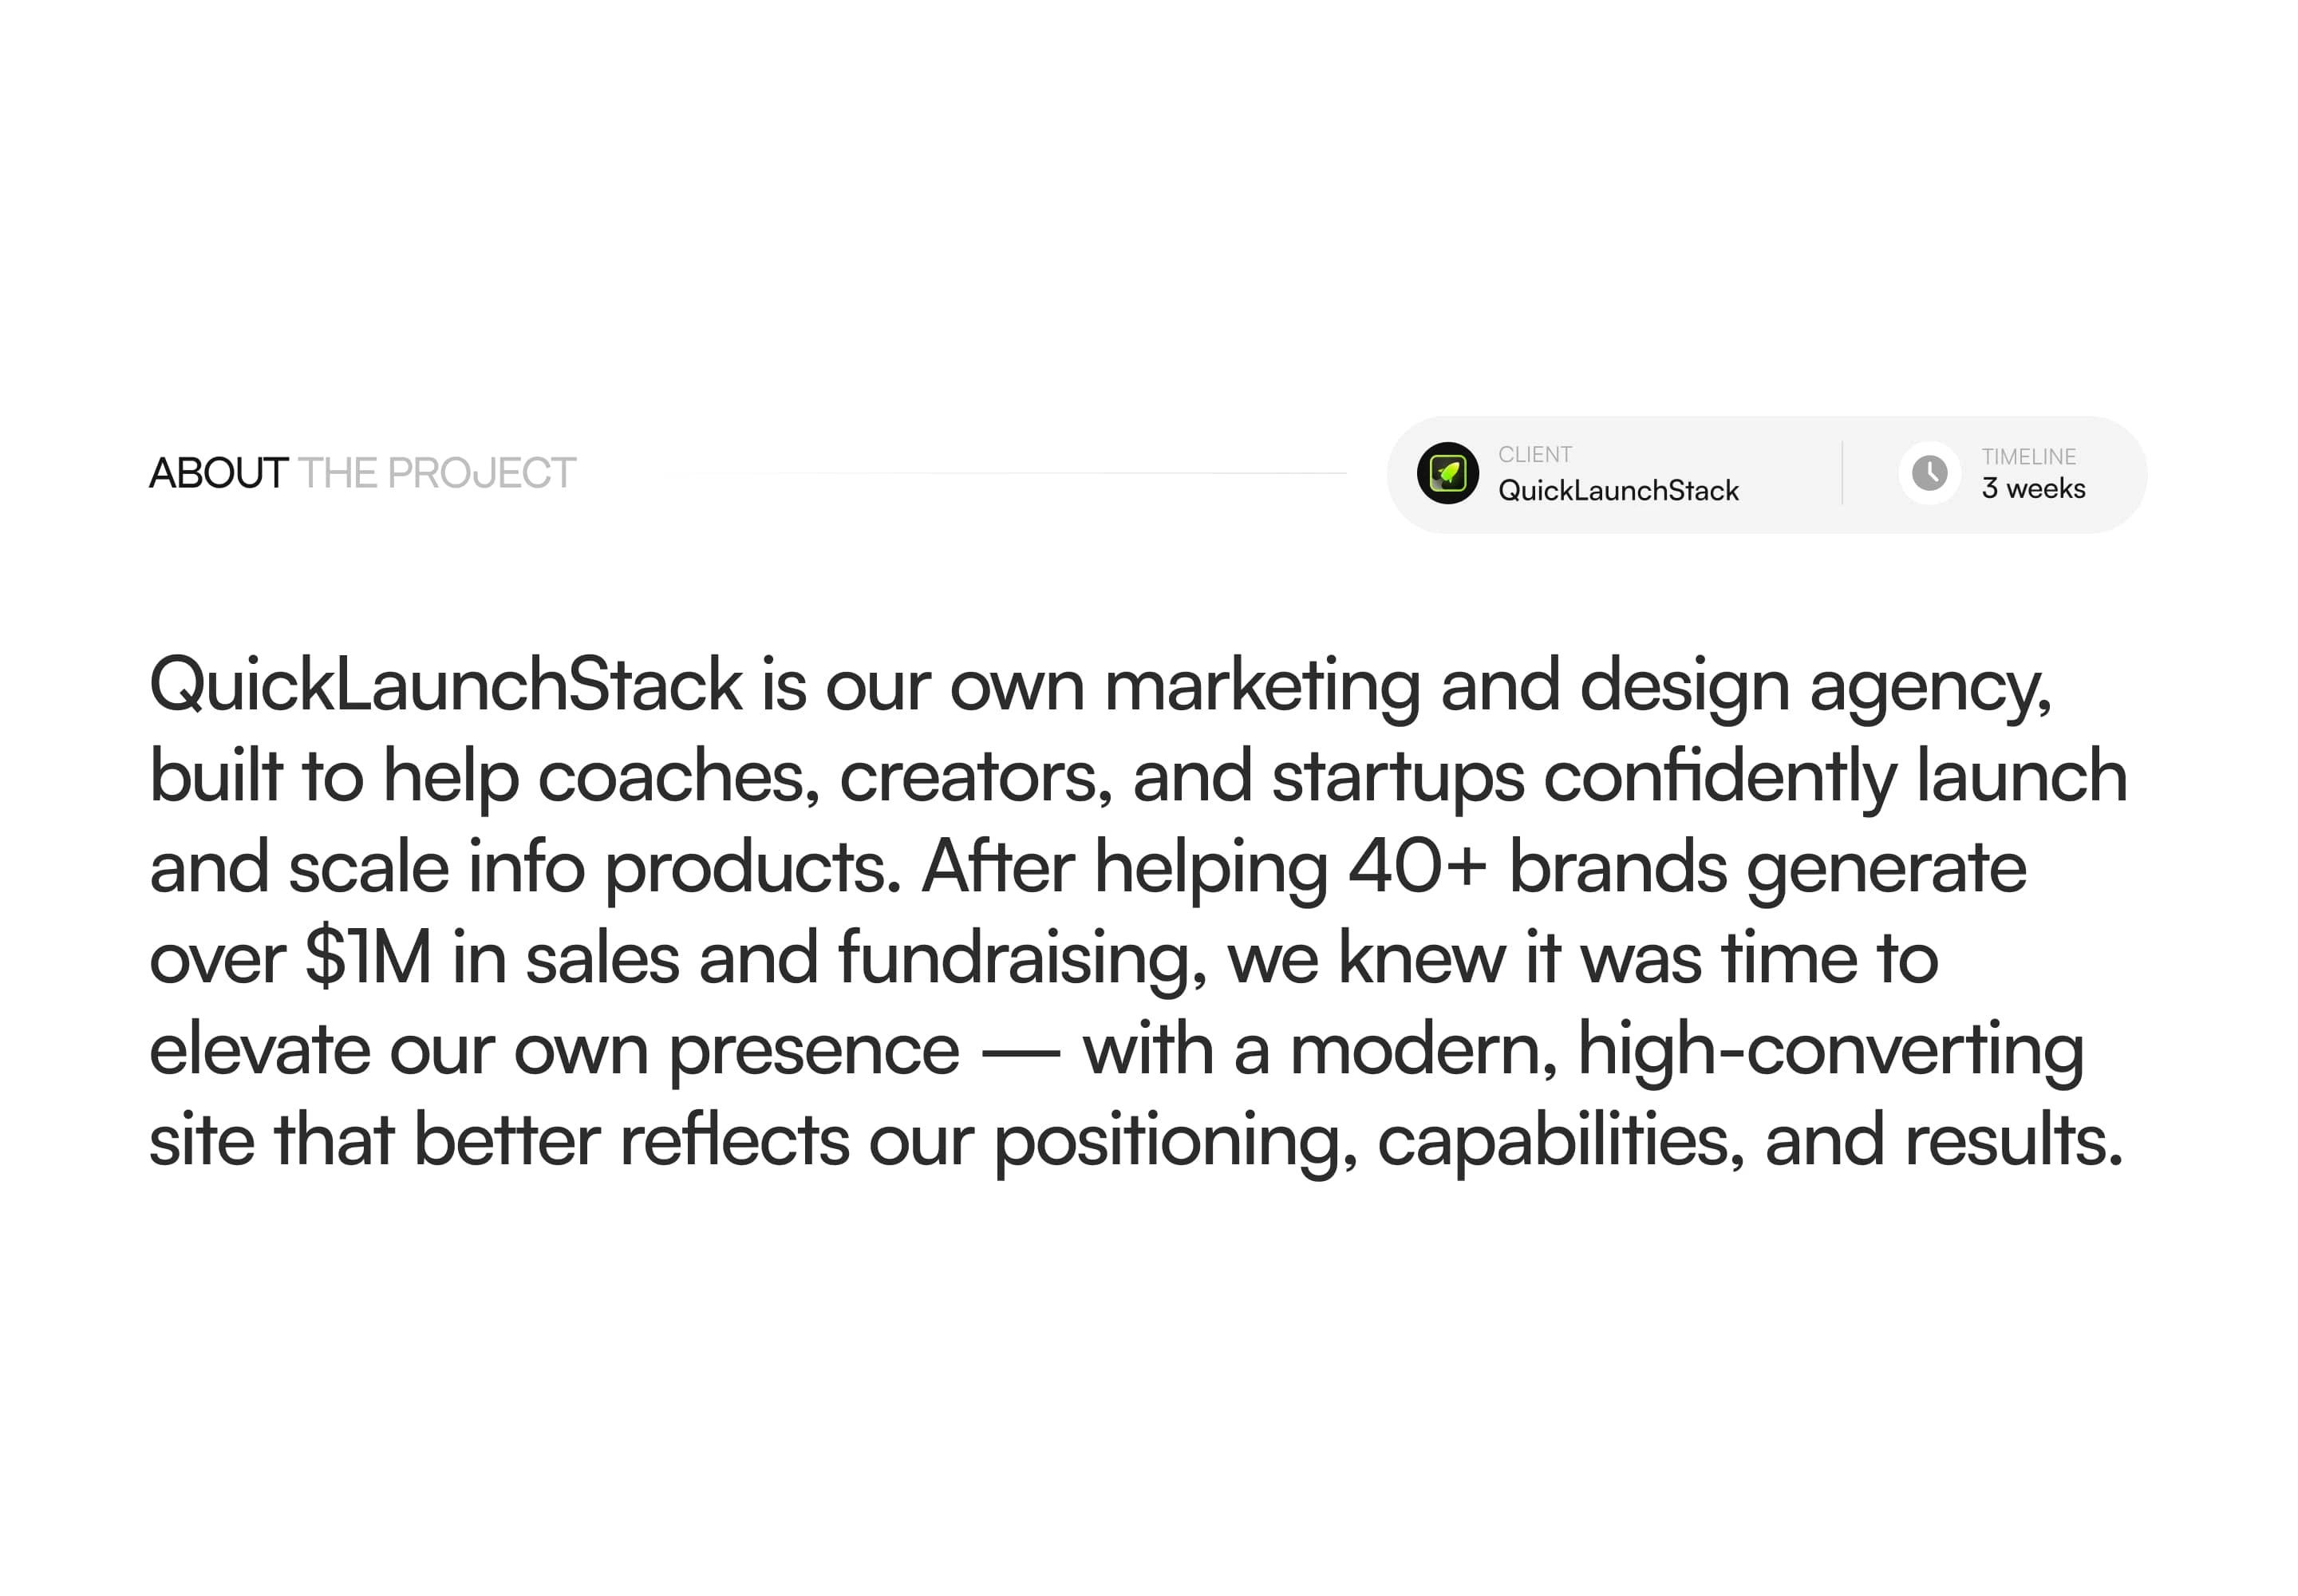
Task: Click the phrase "confidently launch" in the paragraph
Action: point(1835,777)
